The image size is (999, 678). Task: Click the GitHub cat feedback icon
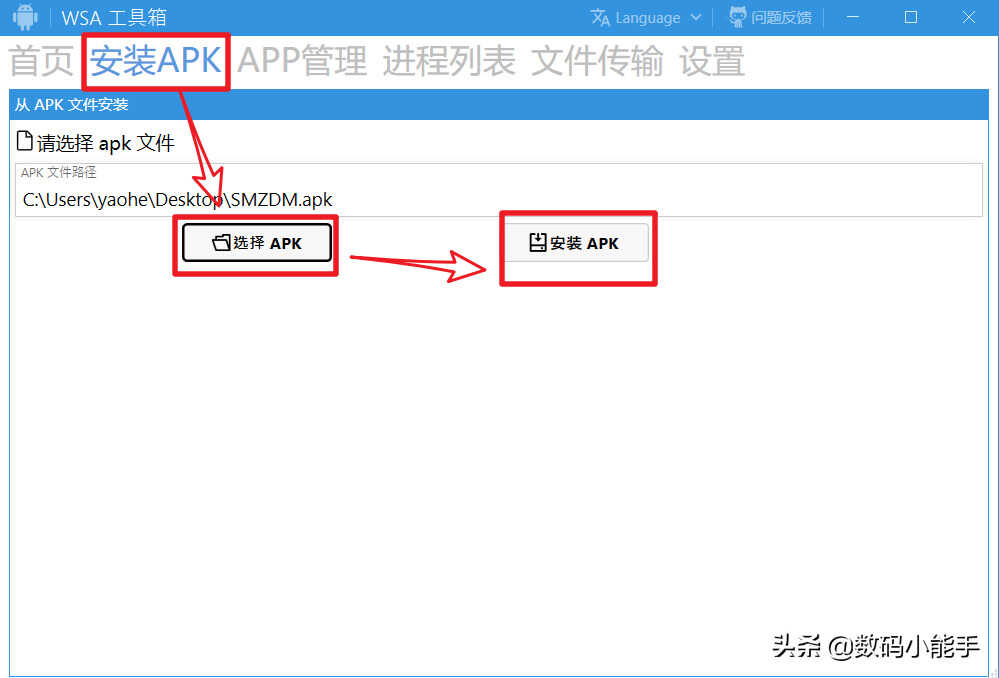pyautogui.click(x=738, y=17)
